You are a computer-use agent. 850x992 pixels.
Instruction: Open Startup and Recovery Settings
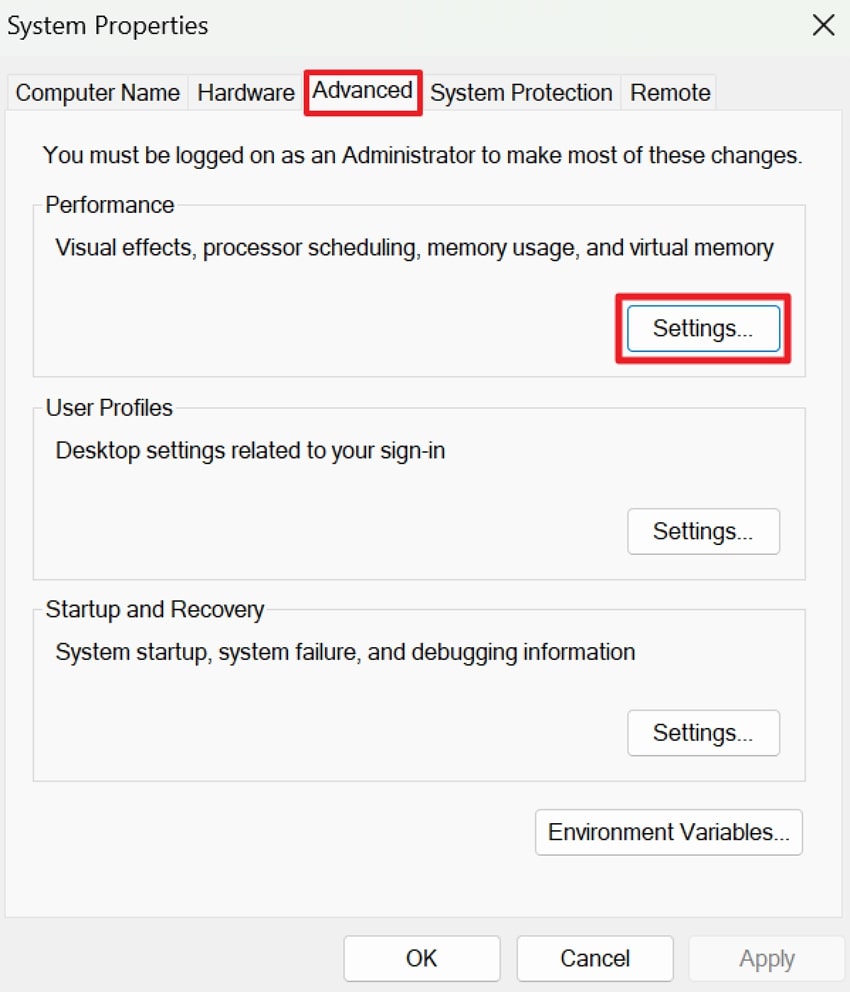[x=703, y=733]
